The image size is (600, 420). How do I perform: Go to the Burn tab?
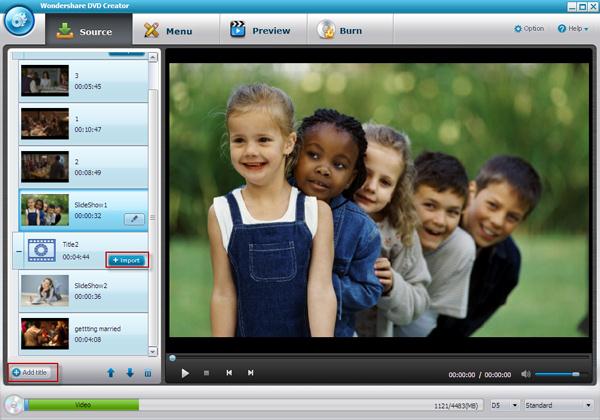coord(340,30)
